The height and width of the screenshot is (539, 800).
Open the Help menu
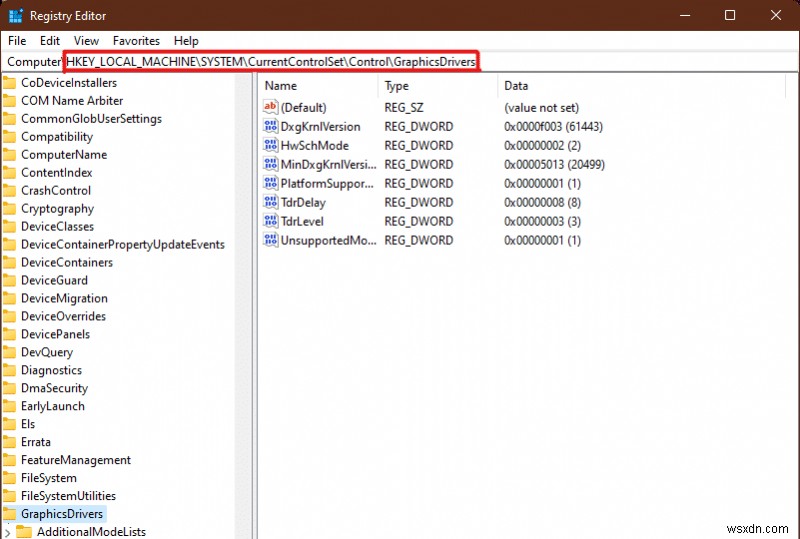186,41
